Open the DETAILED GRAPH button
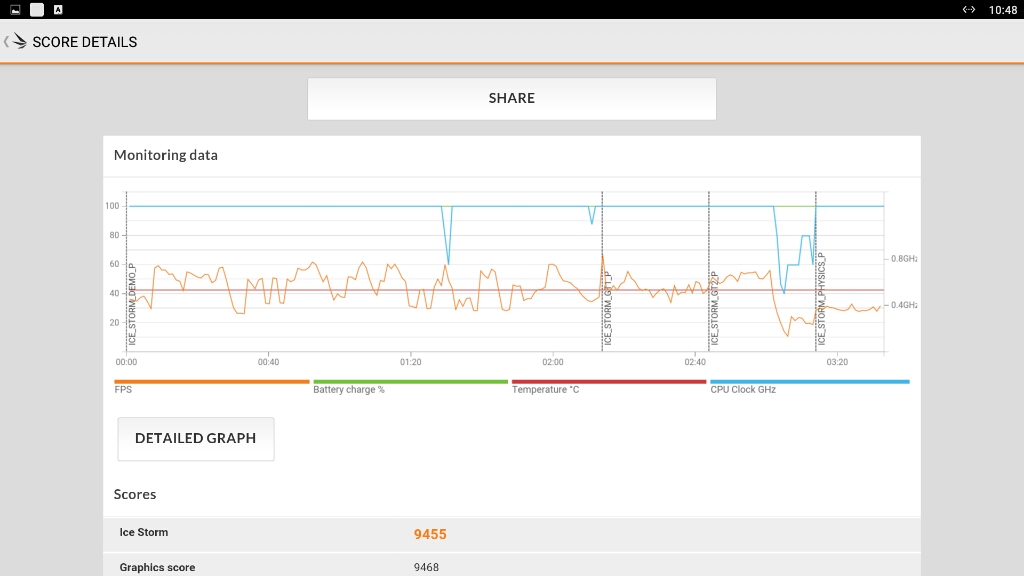 click(x=196, y=439)
